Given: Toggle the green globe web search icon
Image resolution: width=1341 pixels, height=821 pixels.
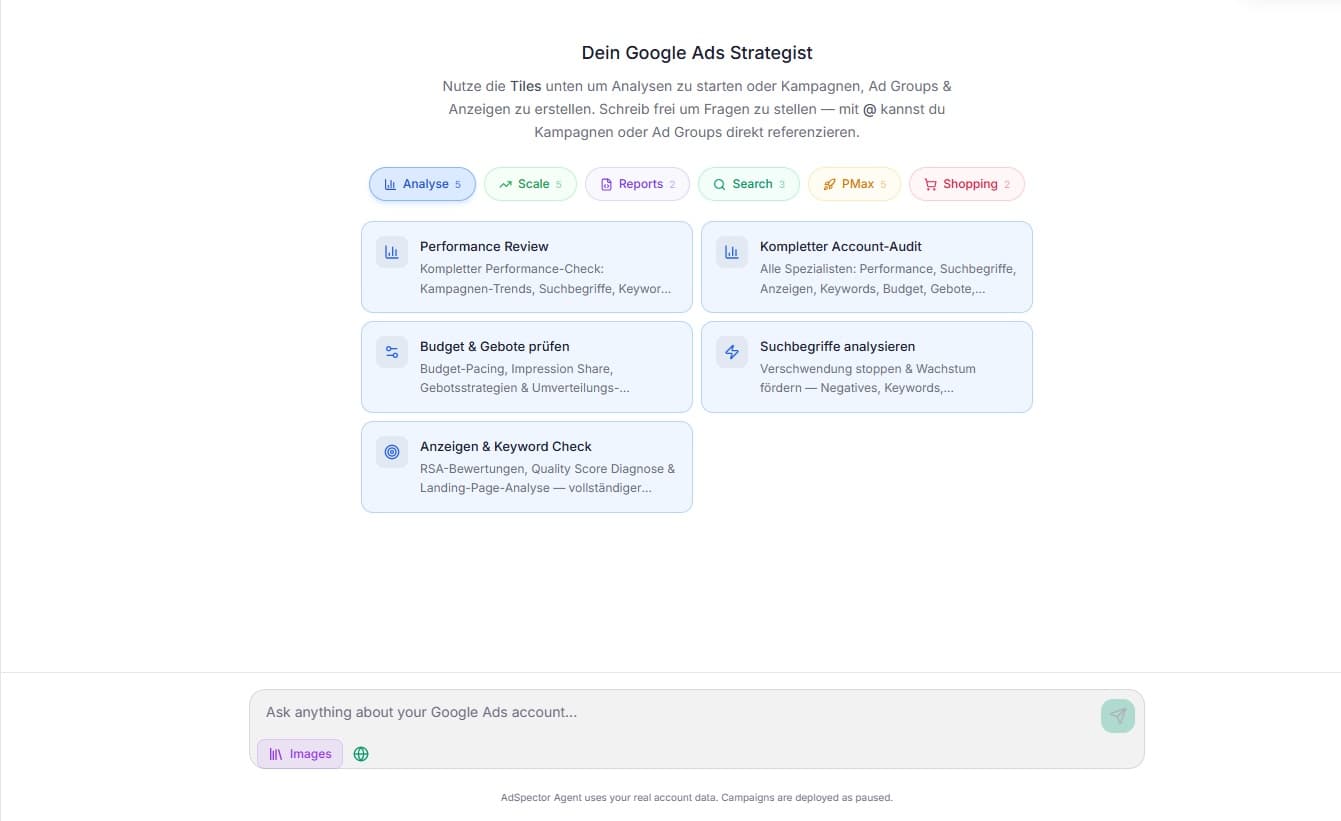Looking at the screenshot, I should (361, 754).
